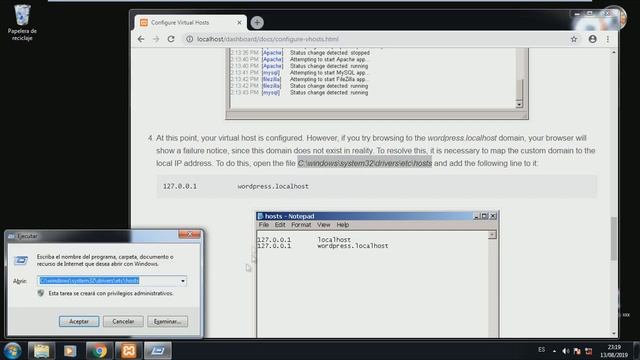
Task: Click File menu in the hosts Notepad image
Action: coord(264,225)
